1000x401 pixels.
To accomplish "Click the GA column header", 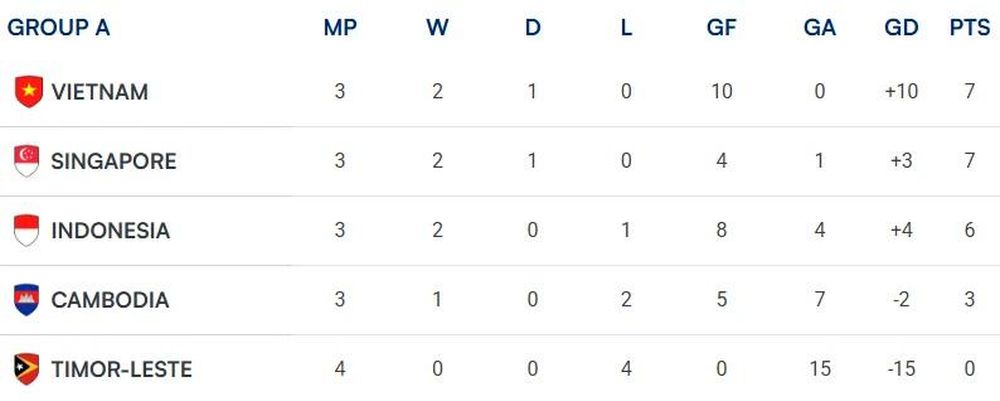I will (820, 28).
